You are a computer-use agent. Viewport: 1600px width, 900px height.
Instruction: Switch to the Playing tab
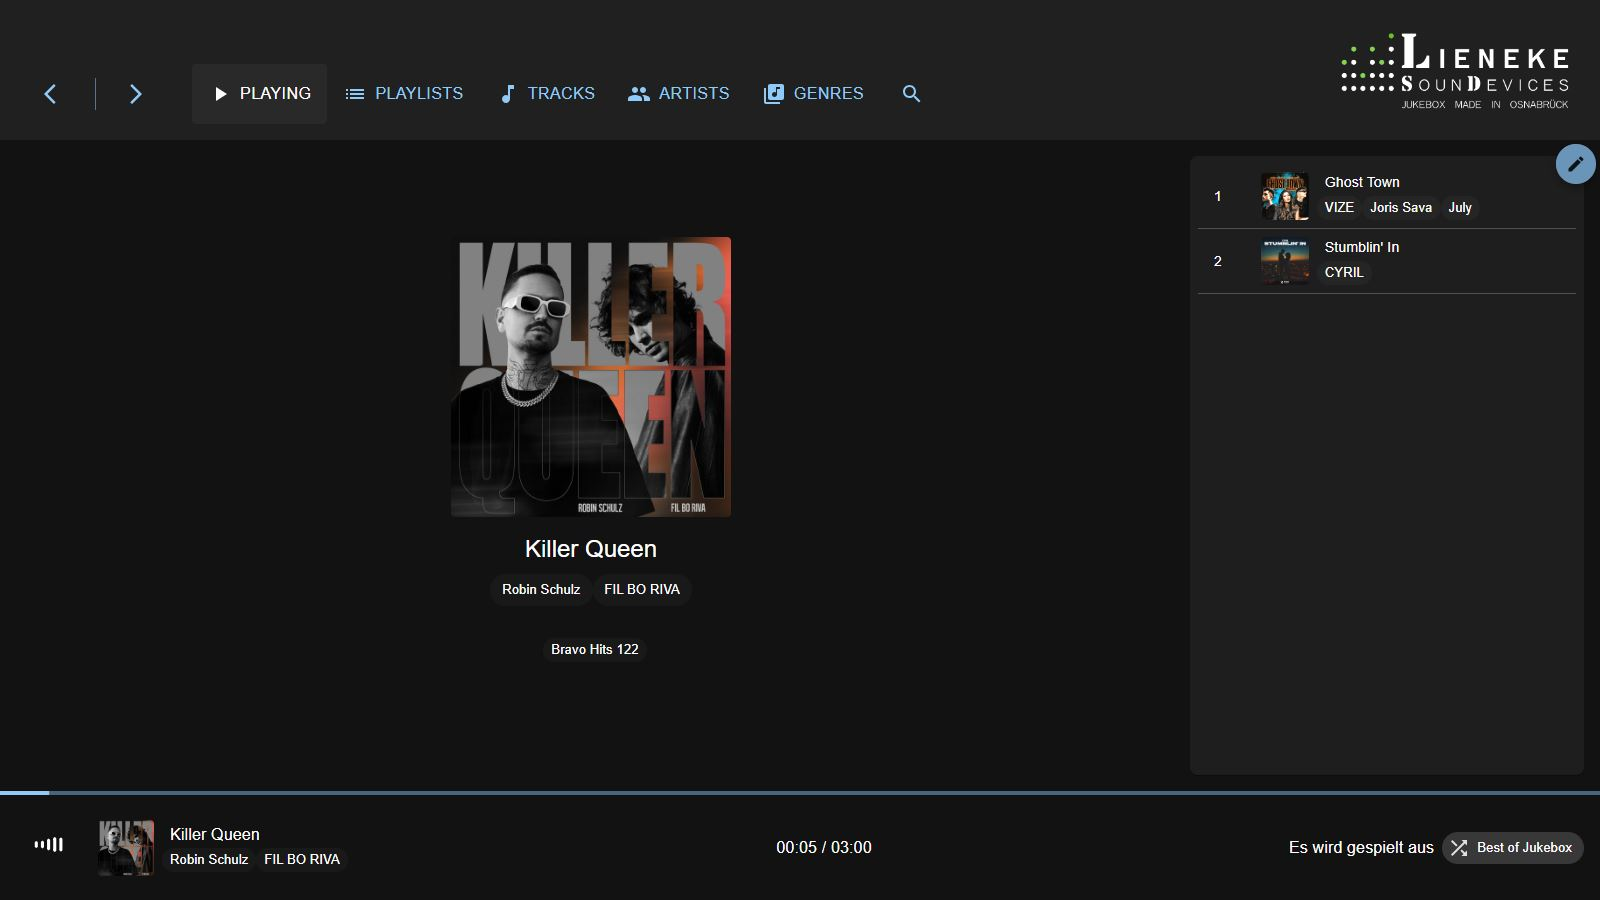click(260, 94)
